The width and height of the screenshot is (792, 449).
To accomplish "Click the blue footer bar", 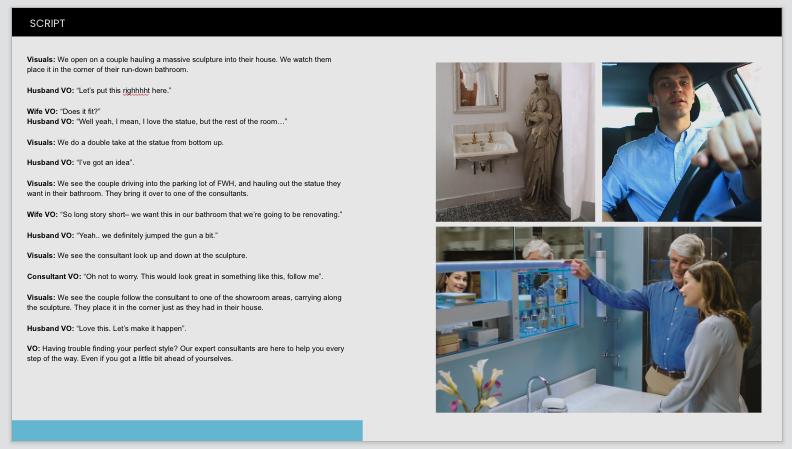I will (187, 430).
